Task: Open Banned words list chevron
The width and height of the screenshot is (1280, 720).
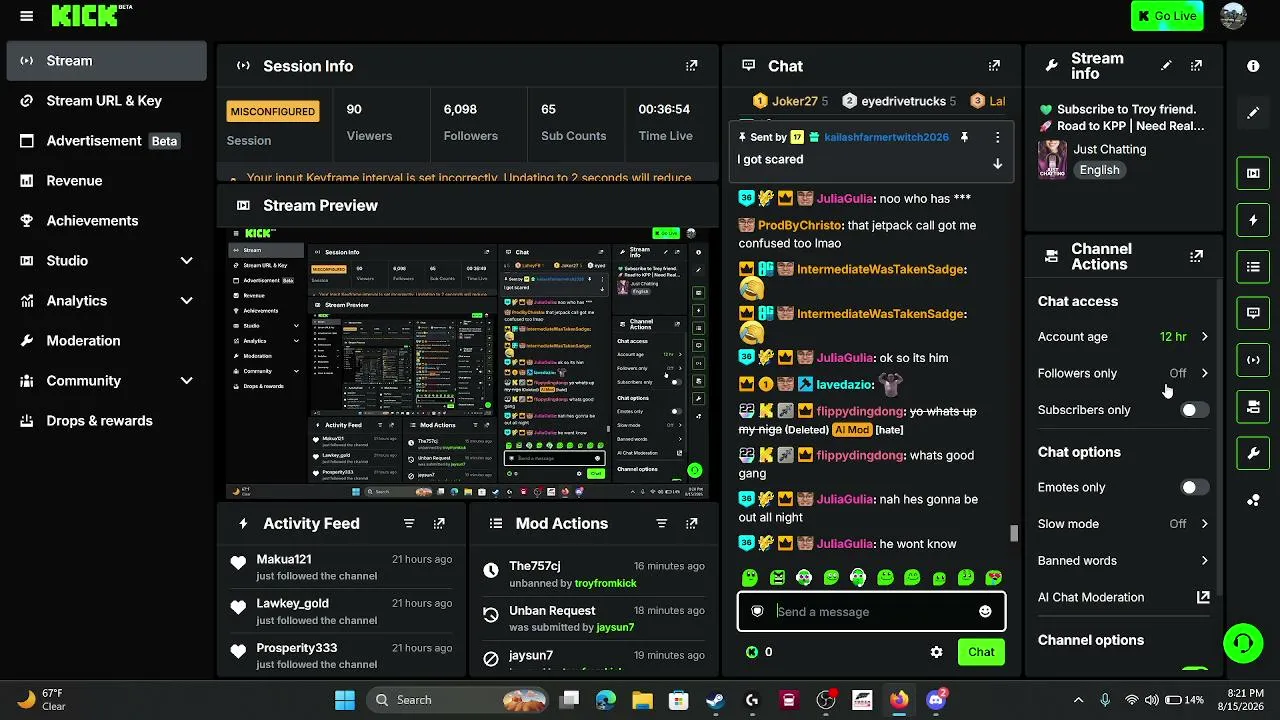Action: pyautogui.click(x=1204, y=561)
